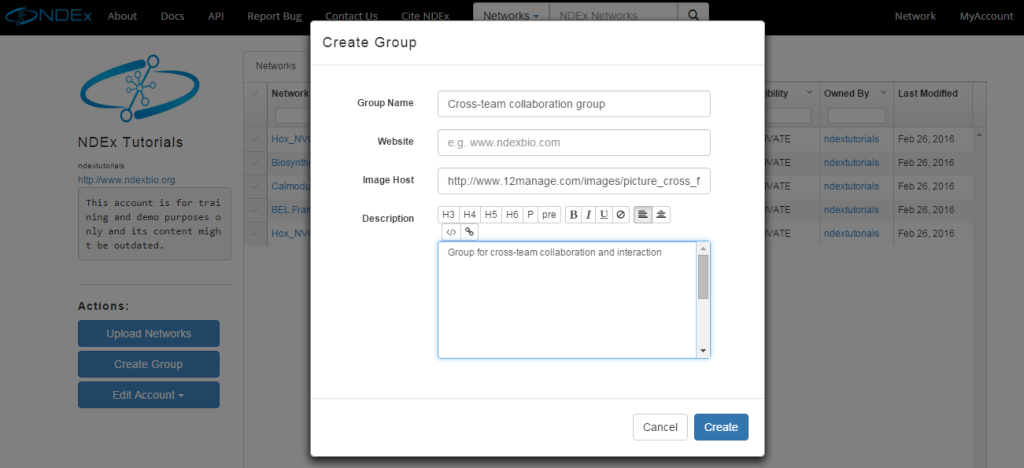Apply H6 heading format in description toolbar

pyautogui.click(x=512, y=215)
